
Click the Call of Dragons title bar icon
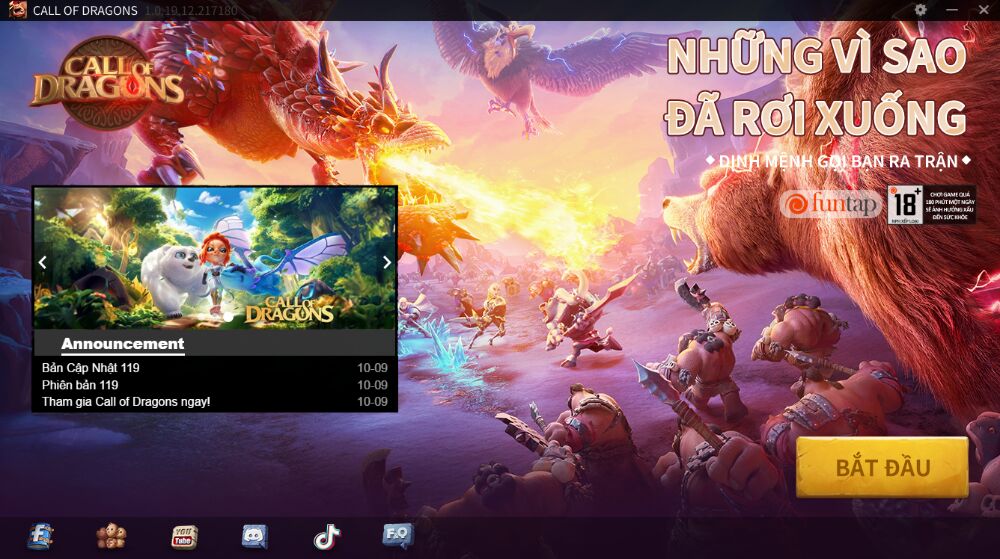tap(17, 10)
